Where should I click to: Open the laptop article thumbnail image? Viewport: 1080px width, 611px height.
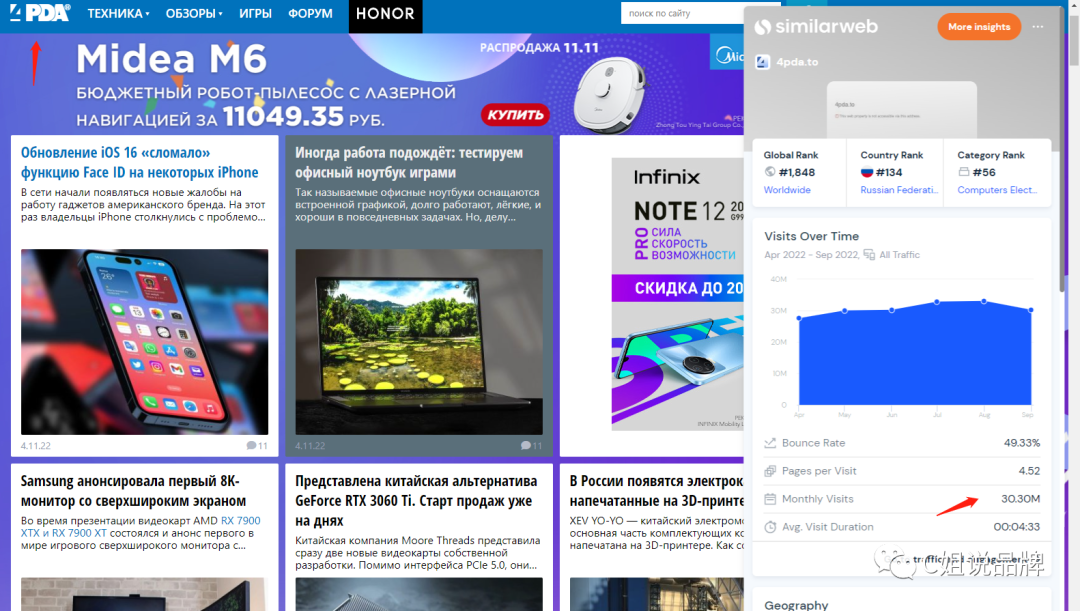point(419,342)
